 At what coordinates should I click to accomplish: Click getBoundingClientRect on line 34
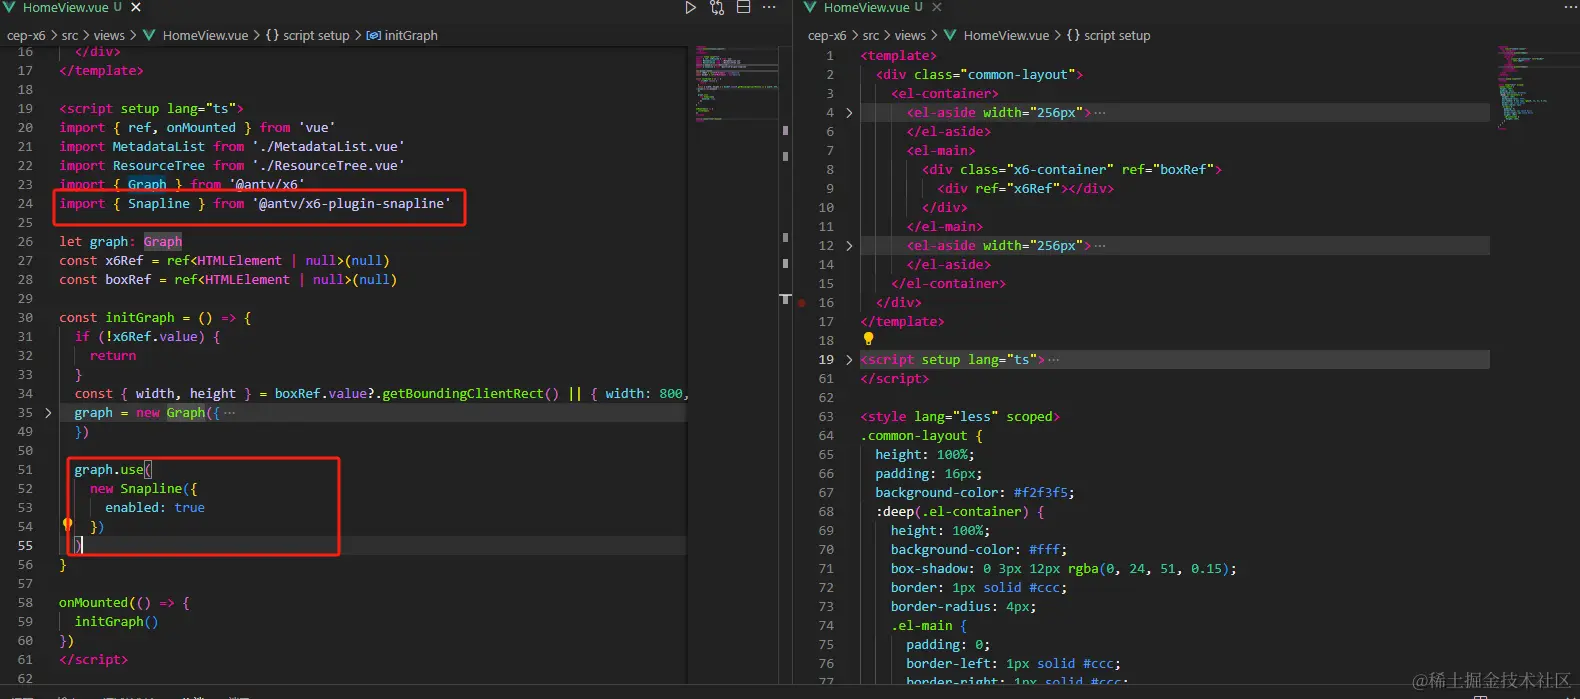pos(462,394)
